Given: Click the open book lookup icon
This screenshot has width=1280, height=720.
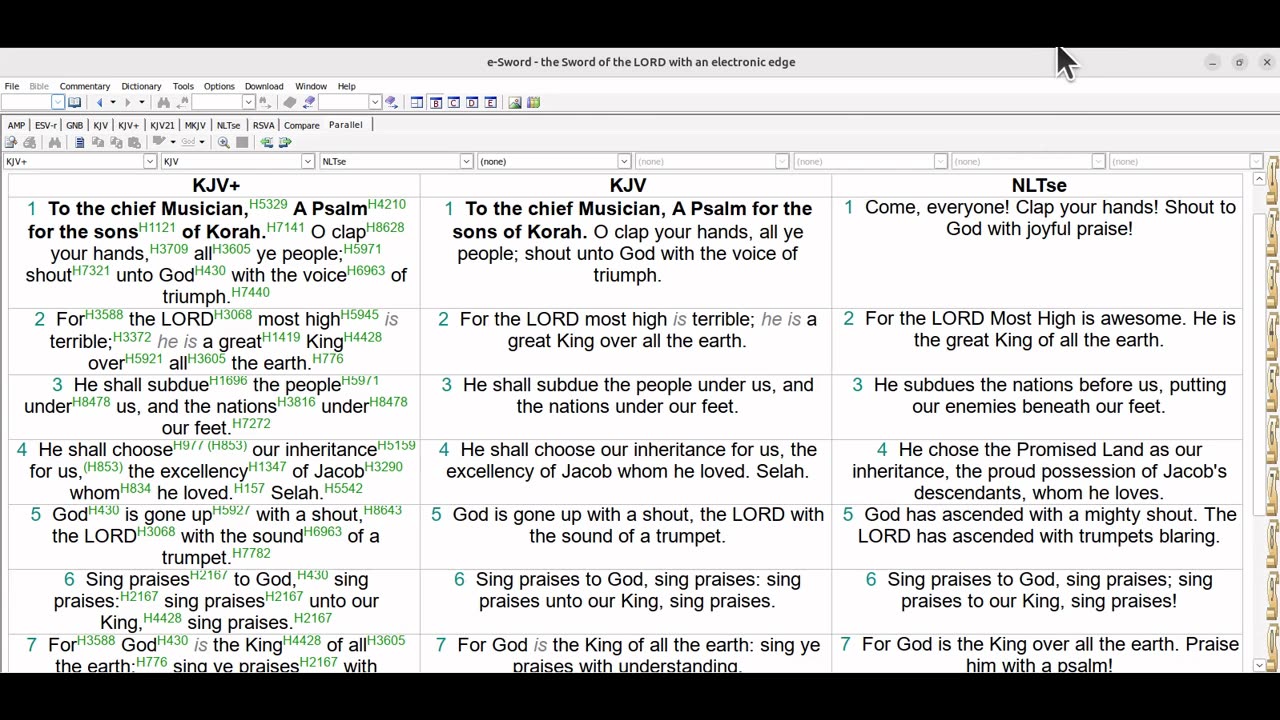Looking at the screenshot, I should (x=74, y=102).
